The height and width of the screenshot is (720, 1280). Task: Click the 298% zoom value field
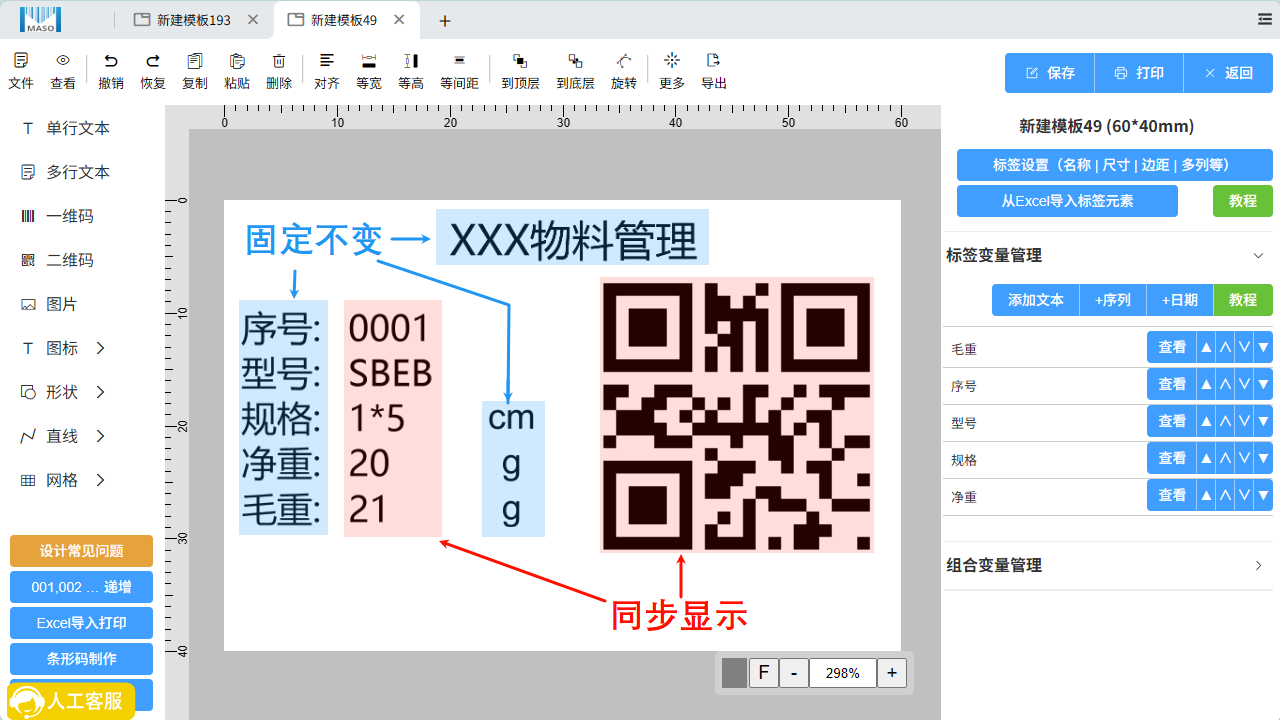(x=843, y=673)
